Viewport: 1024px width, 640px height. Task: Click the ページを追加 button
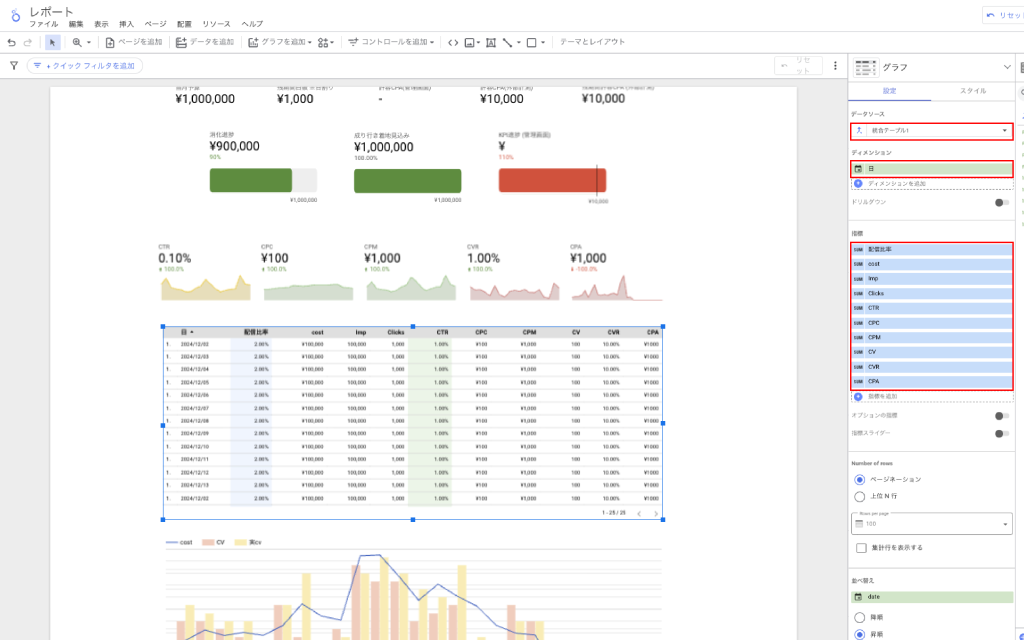pyautogui.click(x=133, y=42)
